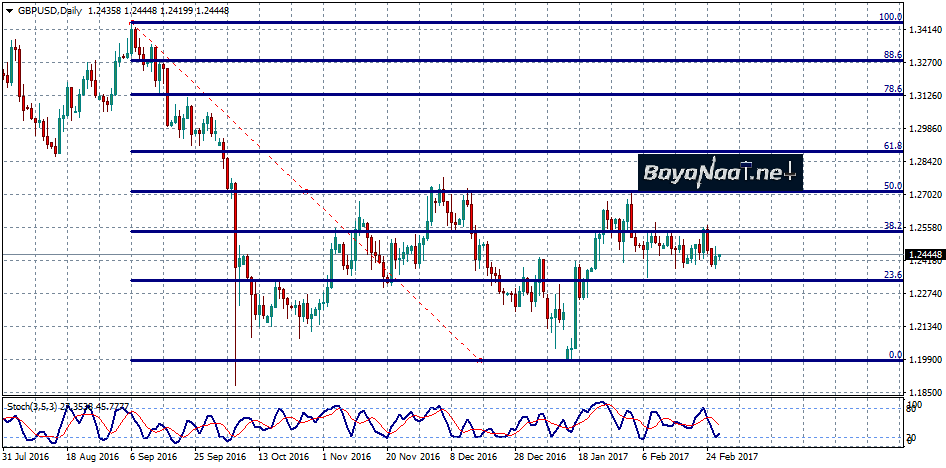
Task: Click the 31 Jul 2016 date marker
Action: click(27, 456)
